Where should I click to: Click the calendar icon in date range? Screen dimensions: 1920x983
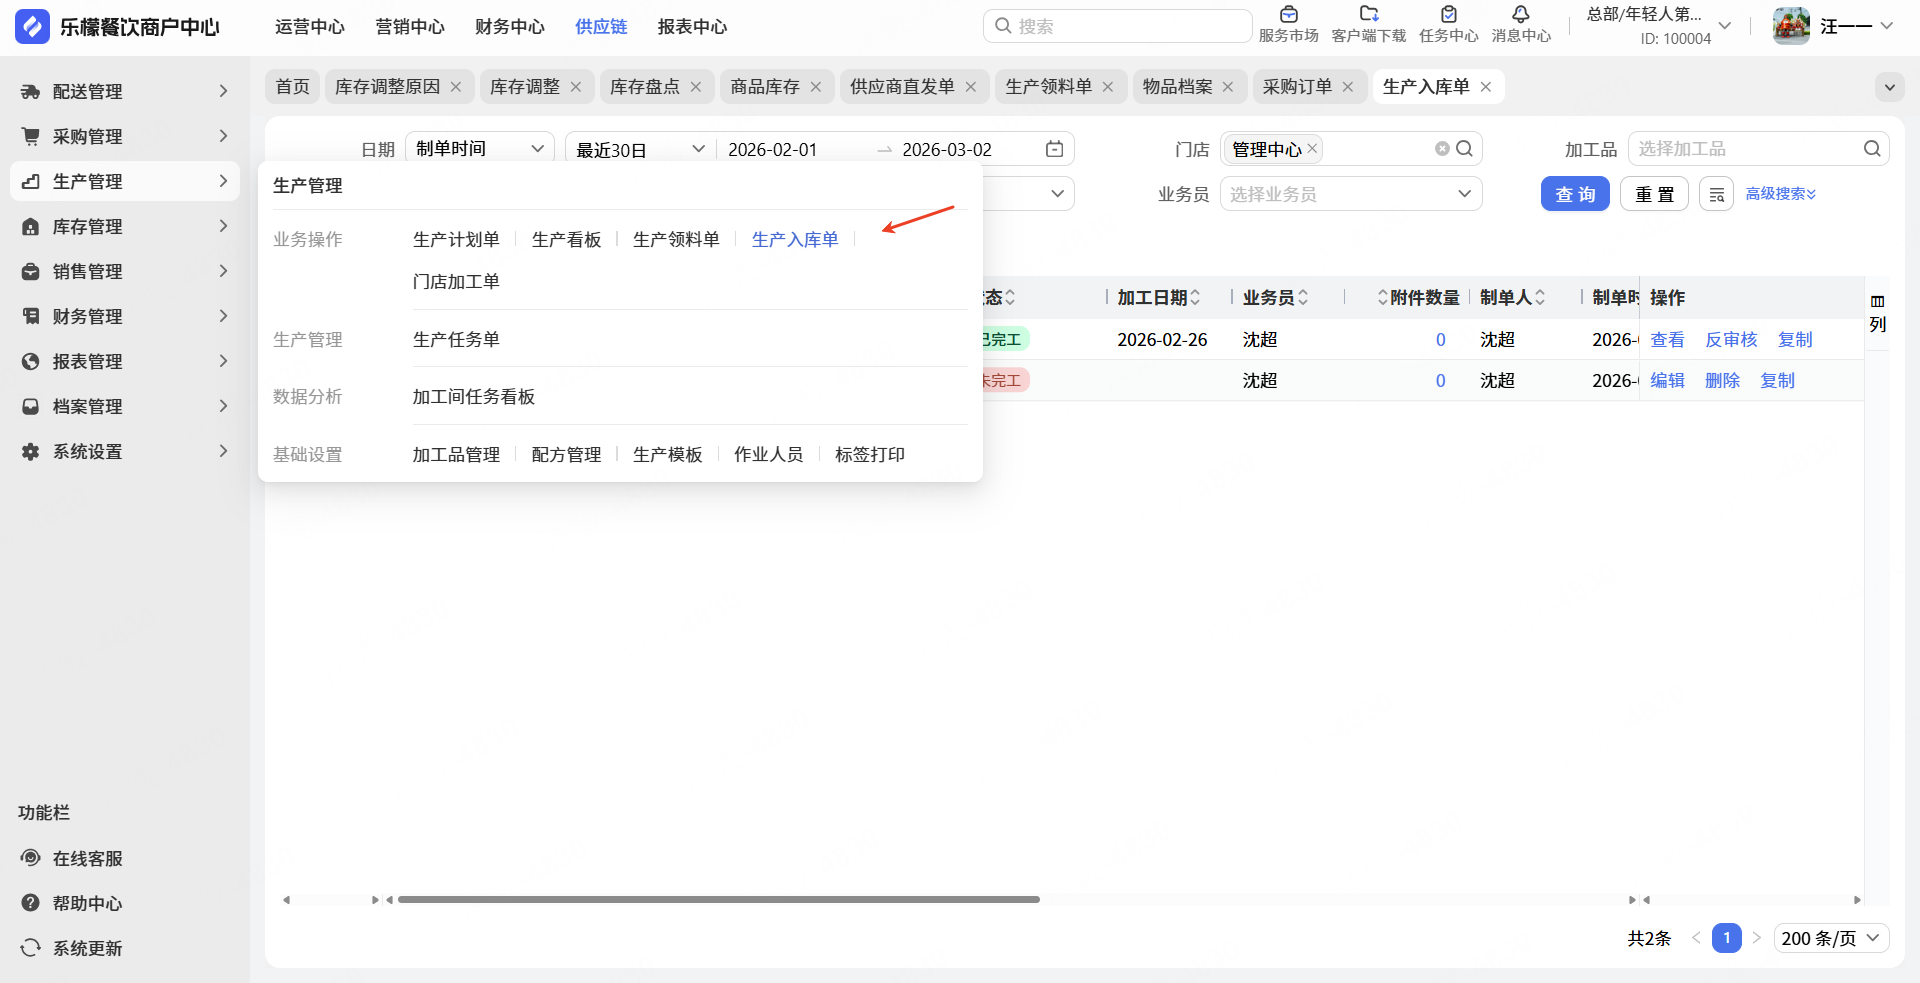[1054, 149]
